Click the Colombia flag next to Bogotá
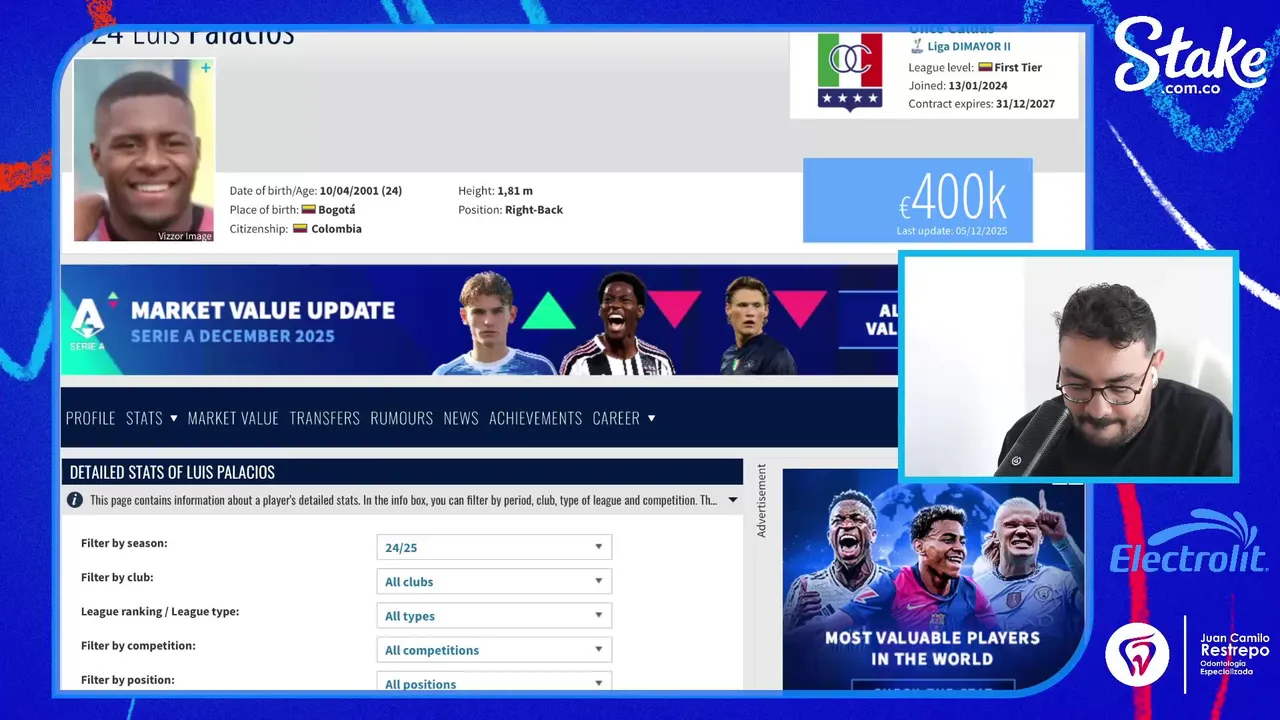The height and width of the screenshot is (720, 1280). (308, 210)
